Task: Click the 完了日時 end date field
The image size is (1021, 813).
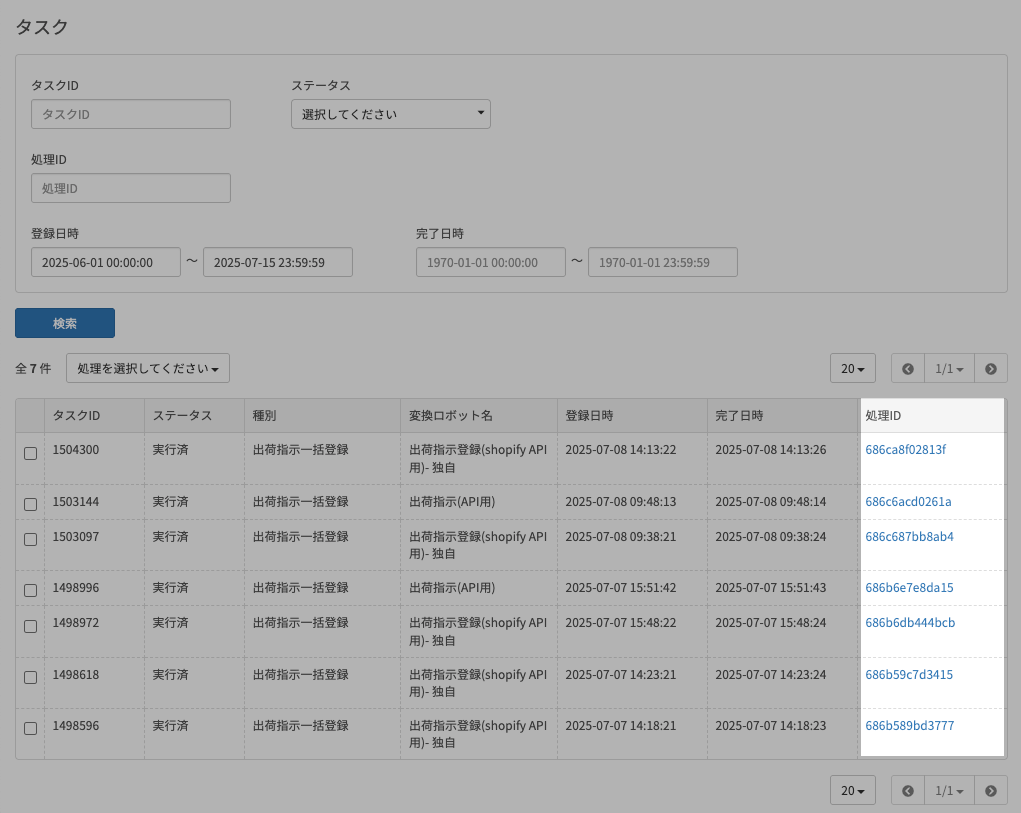Action: tap(662, 262)
